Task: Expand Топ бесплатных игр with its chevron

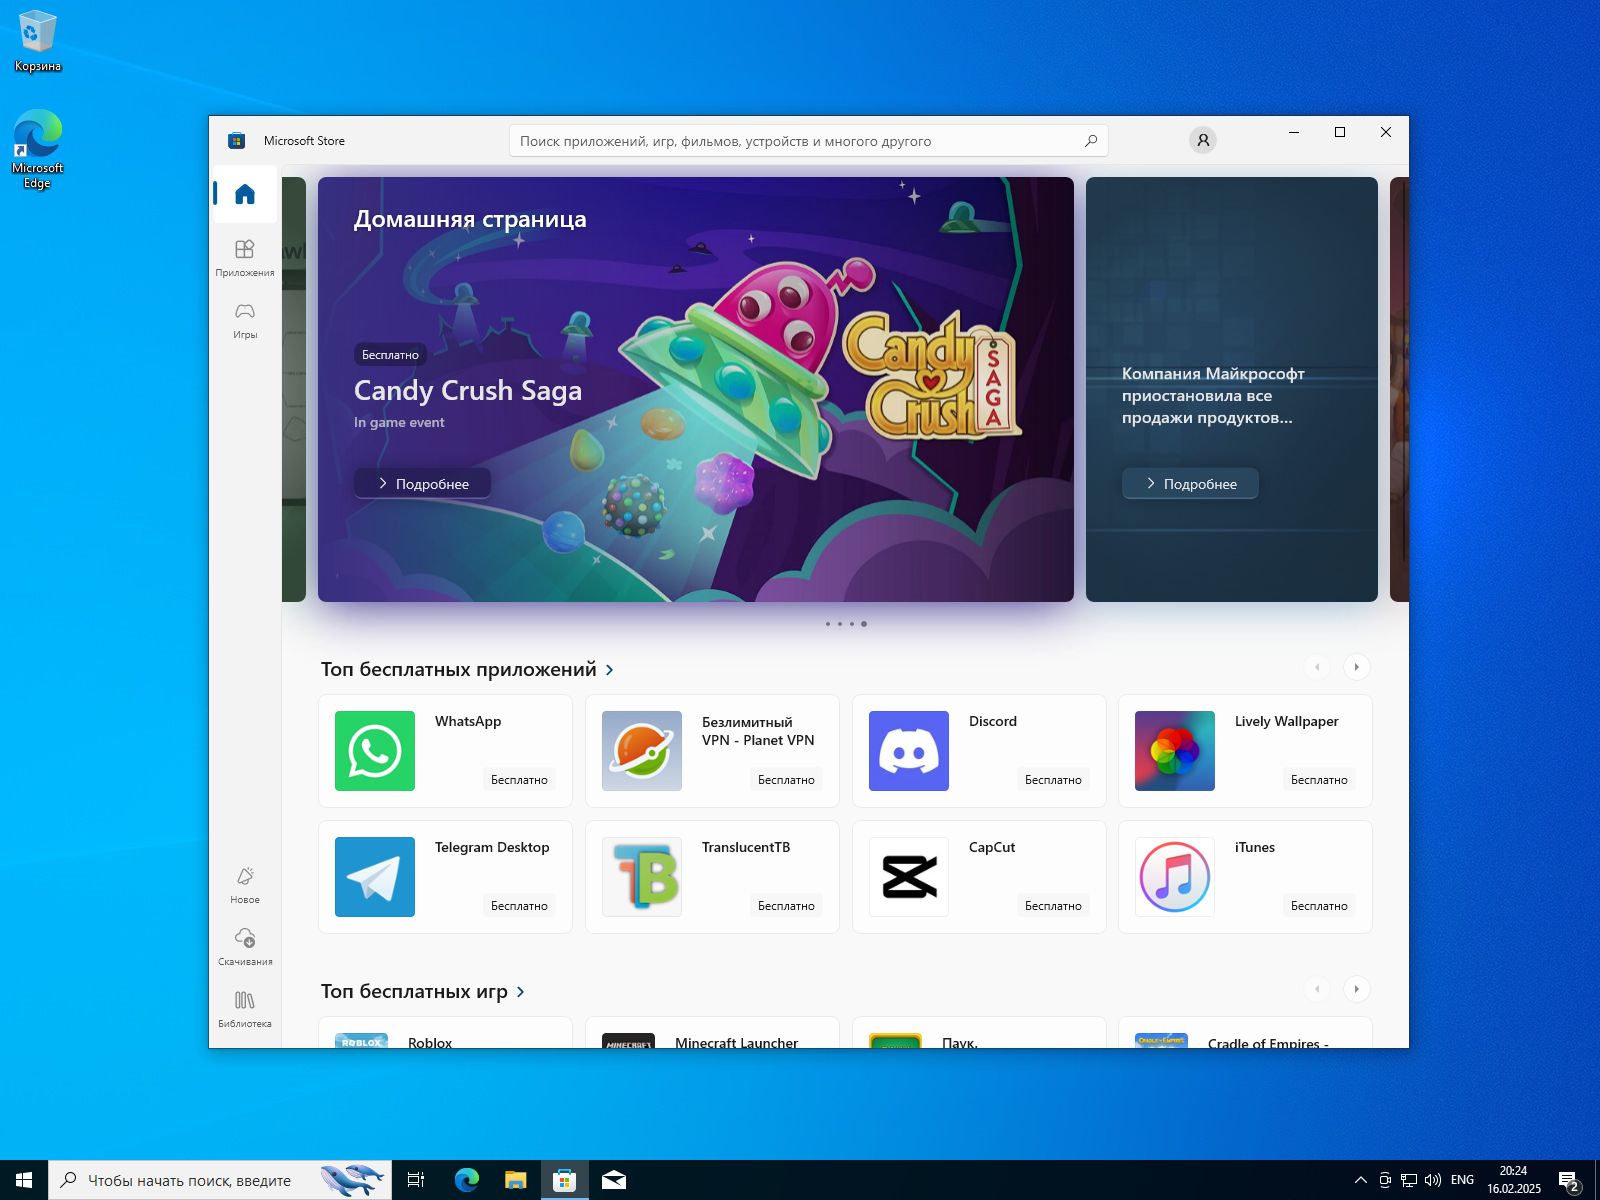Action: click(x=520, y=991)
